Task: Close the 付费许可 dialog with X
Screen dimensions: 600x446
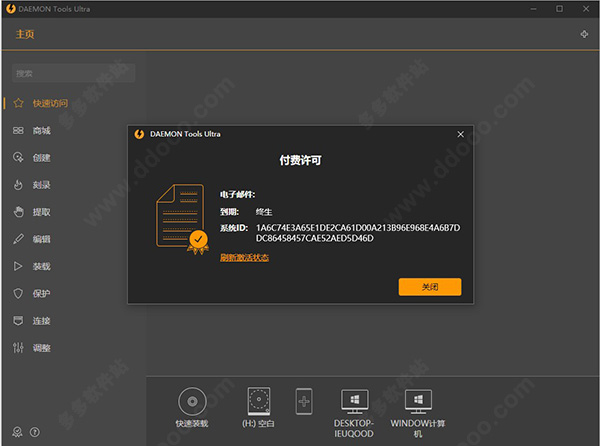Action: pos(460,134)
